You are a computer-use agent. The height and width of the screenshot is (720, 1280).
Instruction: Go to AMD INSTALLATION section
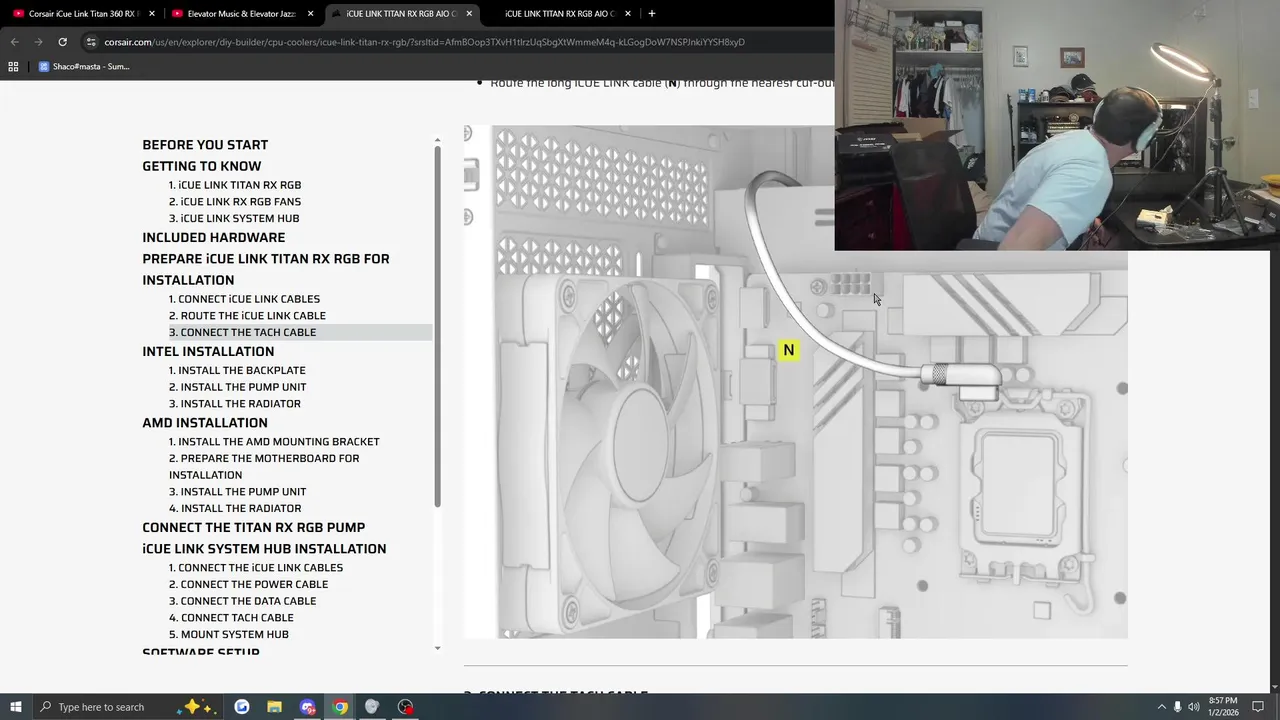coord(205,423)
